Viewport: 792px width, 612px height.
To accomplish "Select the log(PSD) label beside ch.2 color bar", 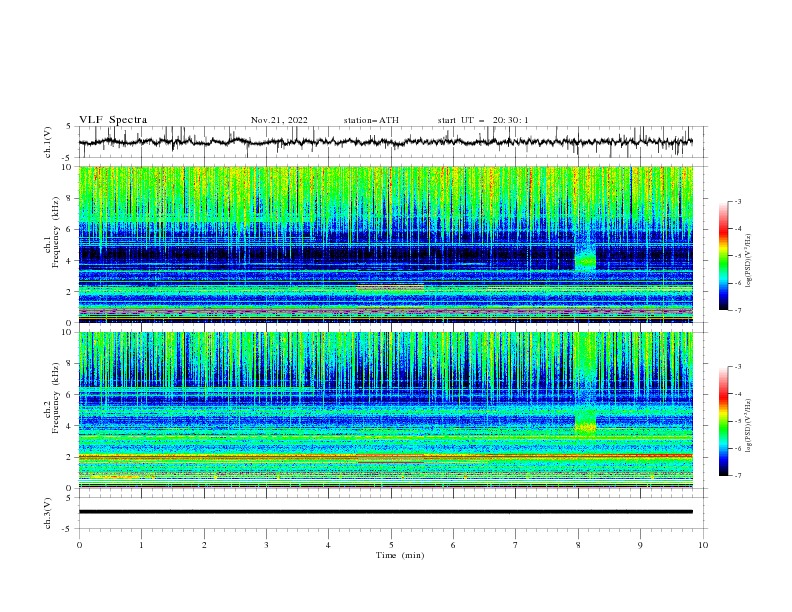I will (x=749, y=426).
